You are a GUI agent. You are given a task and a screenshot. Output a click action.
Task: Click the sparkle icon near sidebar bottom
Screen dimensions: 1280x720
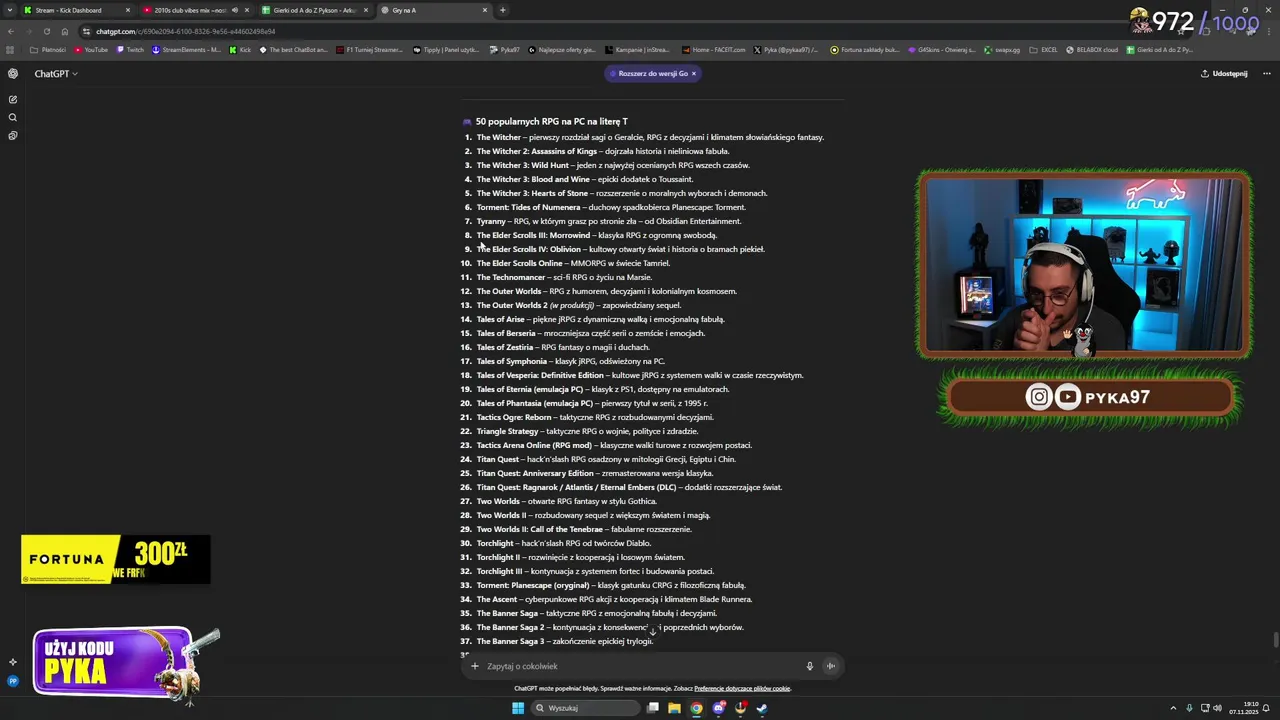click(x=13, y=662)
